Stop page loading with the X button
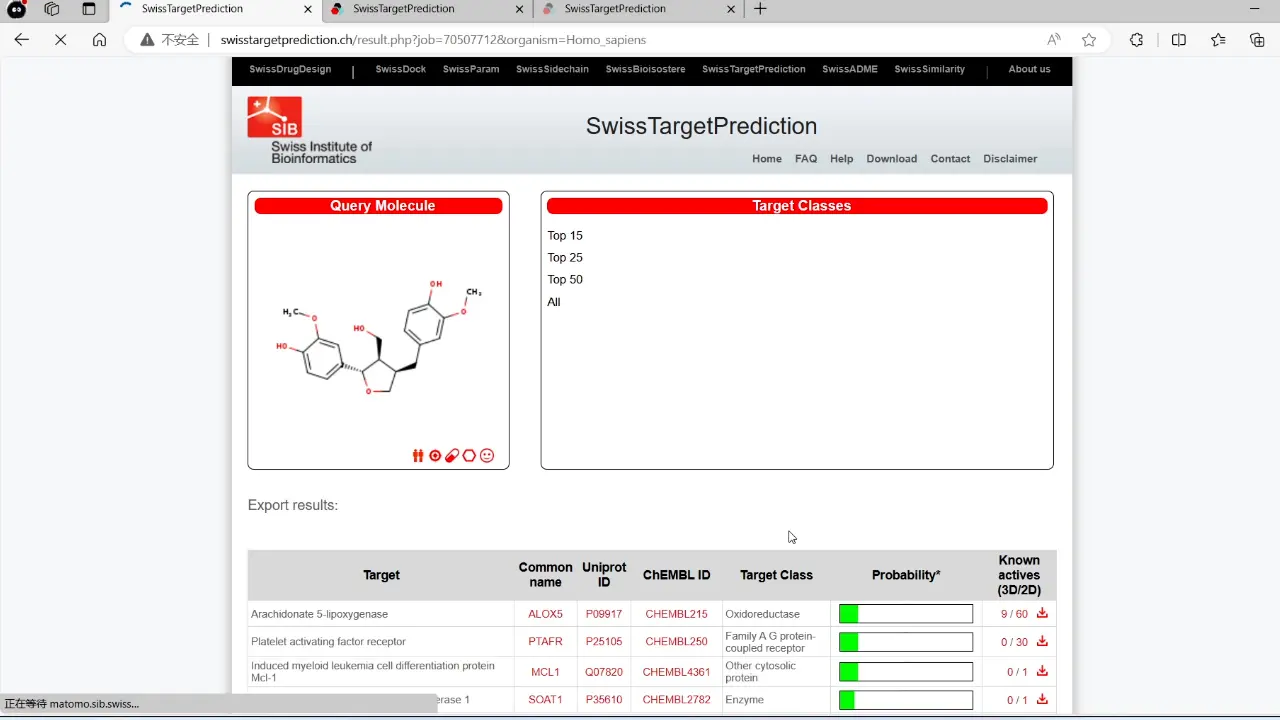 (60, 40)
